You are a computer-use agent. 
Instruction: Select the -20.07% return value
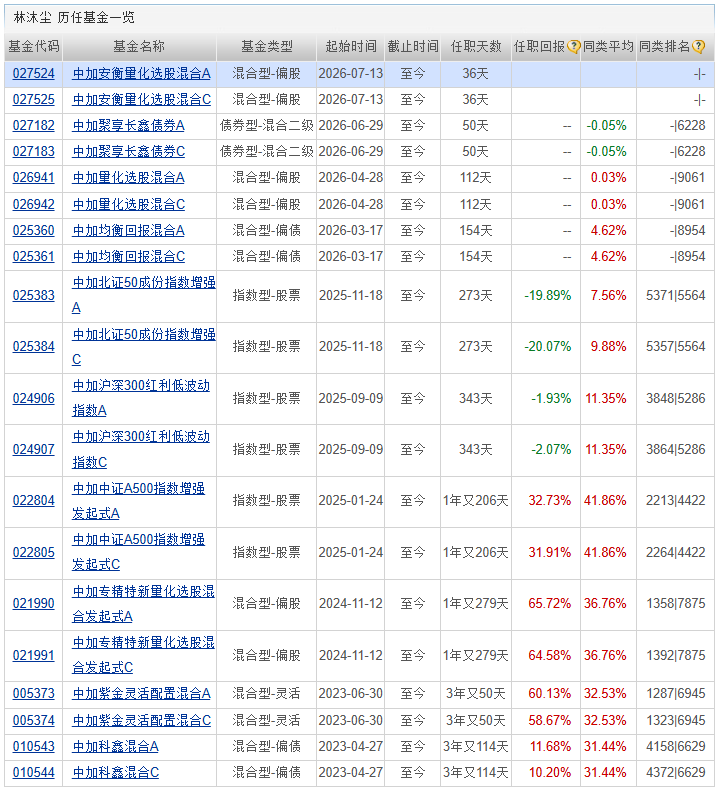(548, 347)
